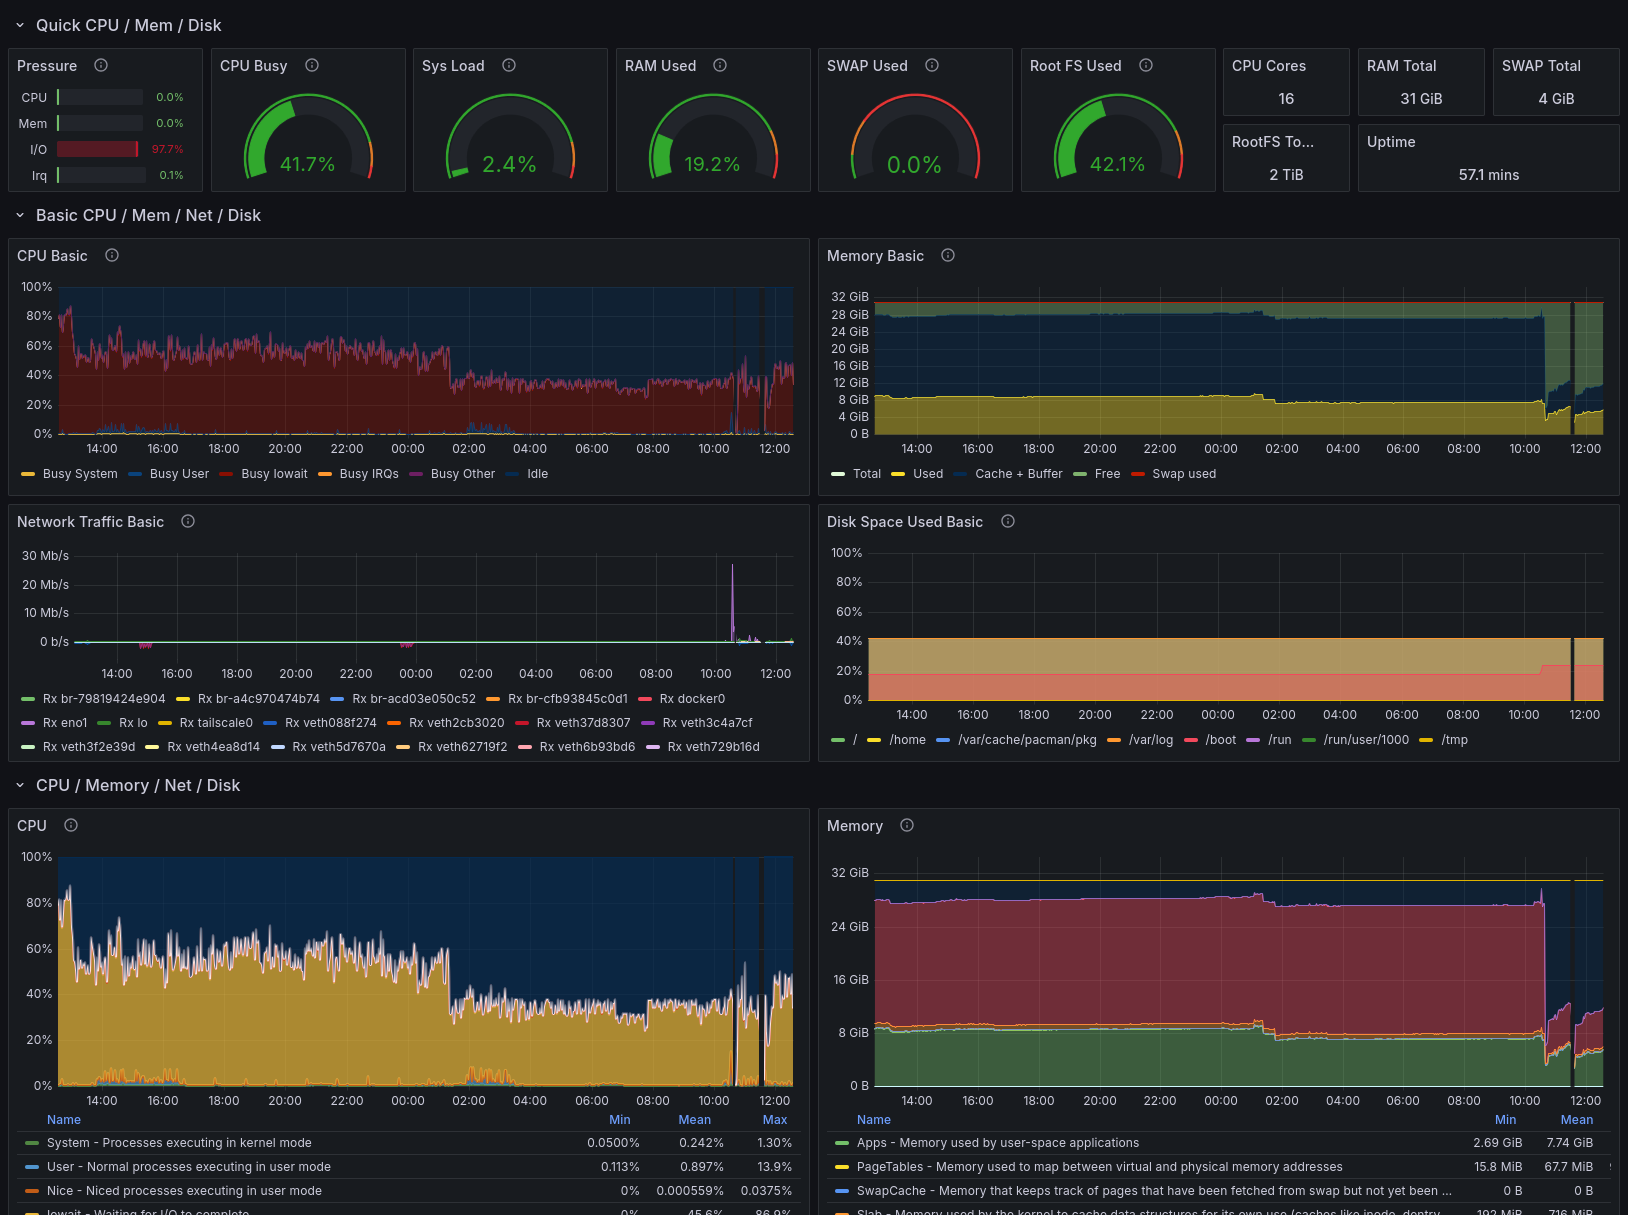
Task: Click the /home legend color swatch
Action: (x=873, y=740)
